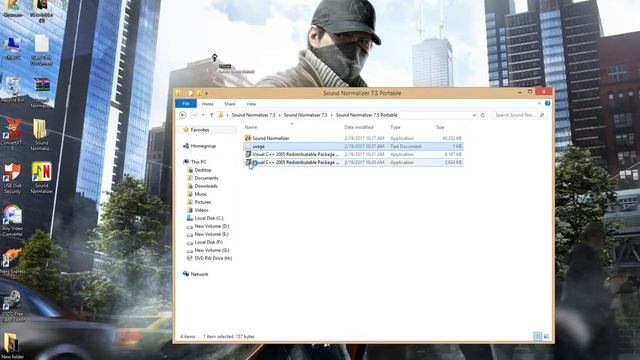
Task: Open the recent locations dropdown beside forward arrow
Action: (203, 115)
